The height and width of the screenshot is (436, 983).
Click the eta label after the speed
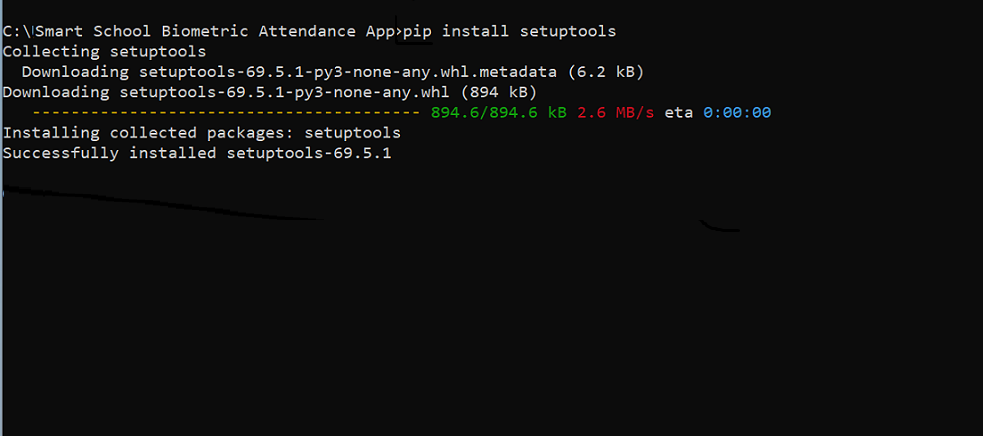click(x=679, y=112)
